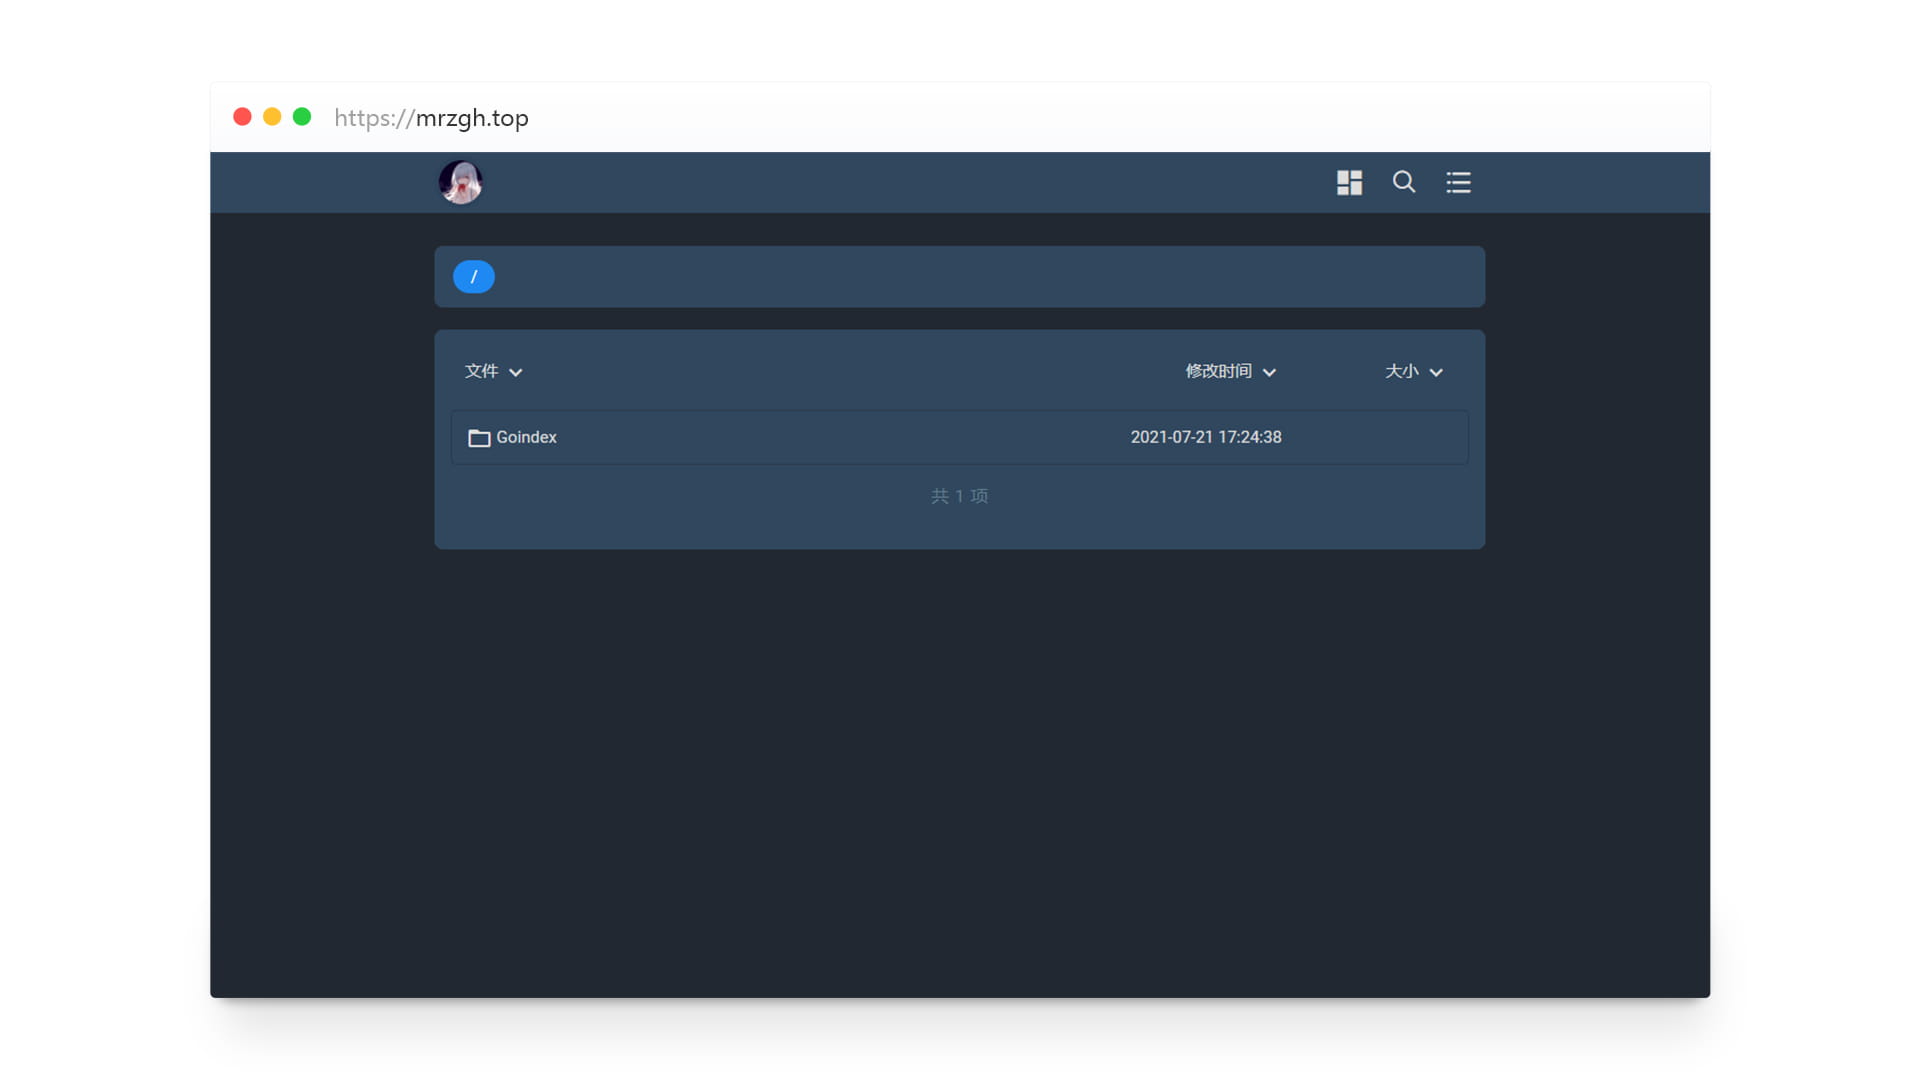Click the 共 1 项 item count text
The height and width of the screenshot is (1080, 1920).
click(x=959, y=496)
